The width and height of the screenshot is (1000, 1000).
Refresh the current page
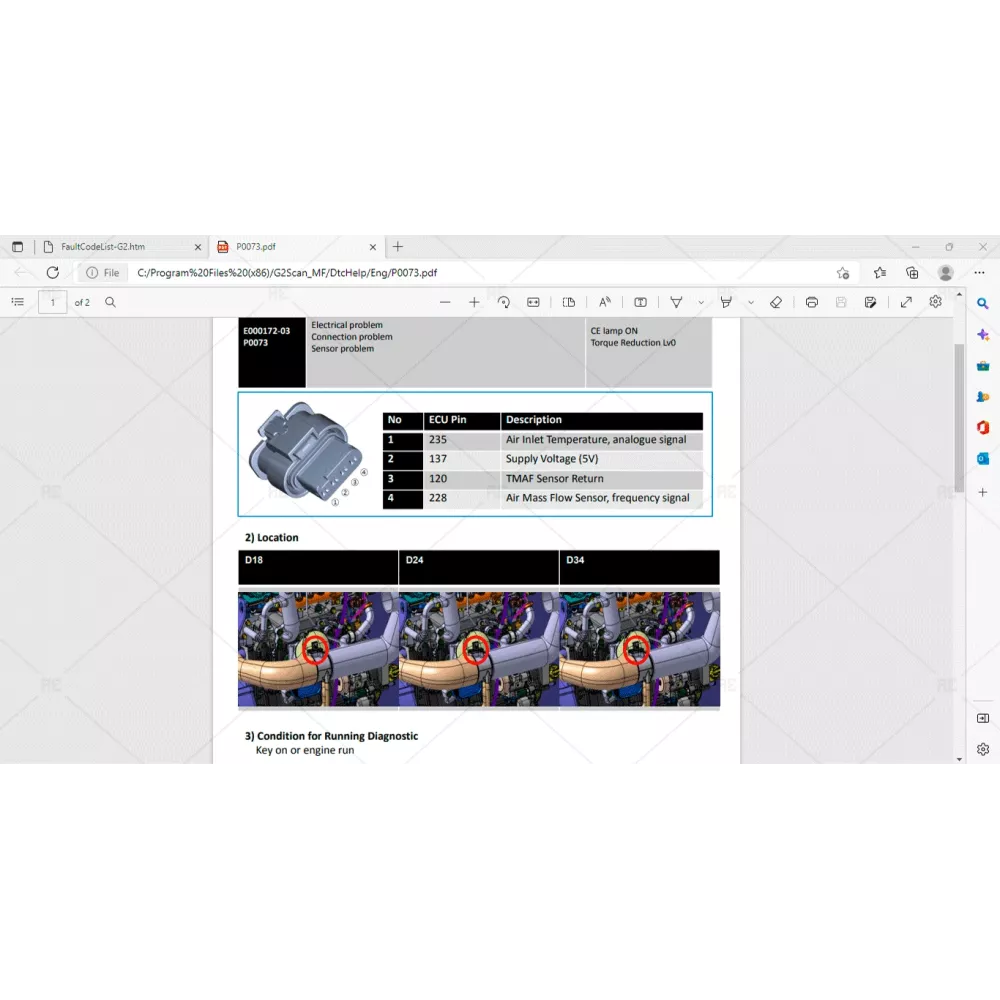[x=53, y=272]
